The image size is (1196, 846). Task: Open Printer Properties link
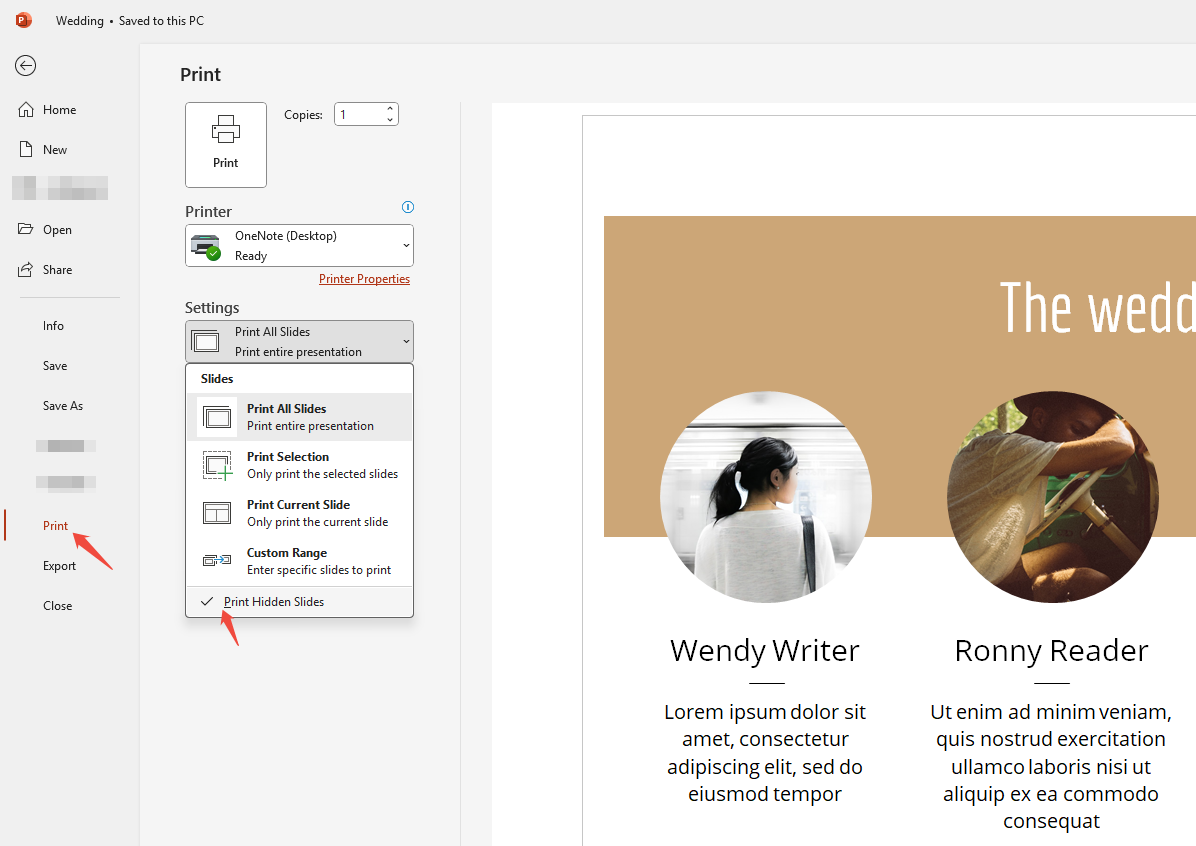(x=364, y=278)
